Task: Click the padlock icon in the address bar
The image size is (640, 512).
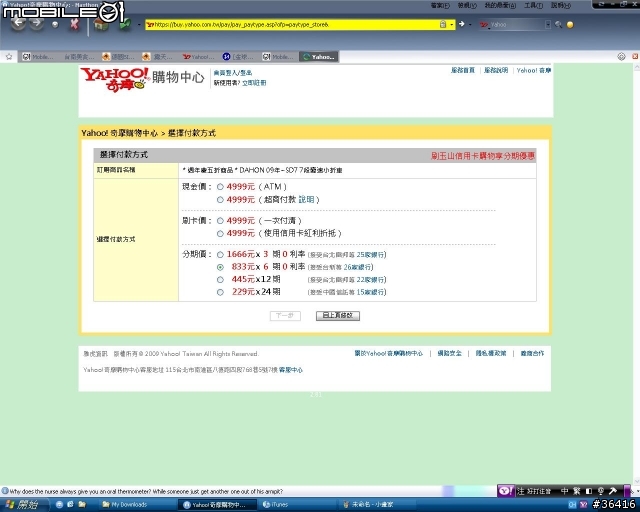Action: (x=443, y=24)
